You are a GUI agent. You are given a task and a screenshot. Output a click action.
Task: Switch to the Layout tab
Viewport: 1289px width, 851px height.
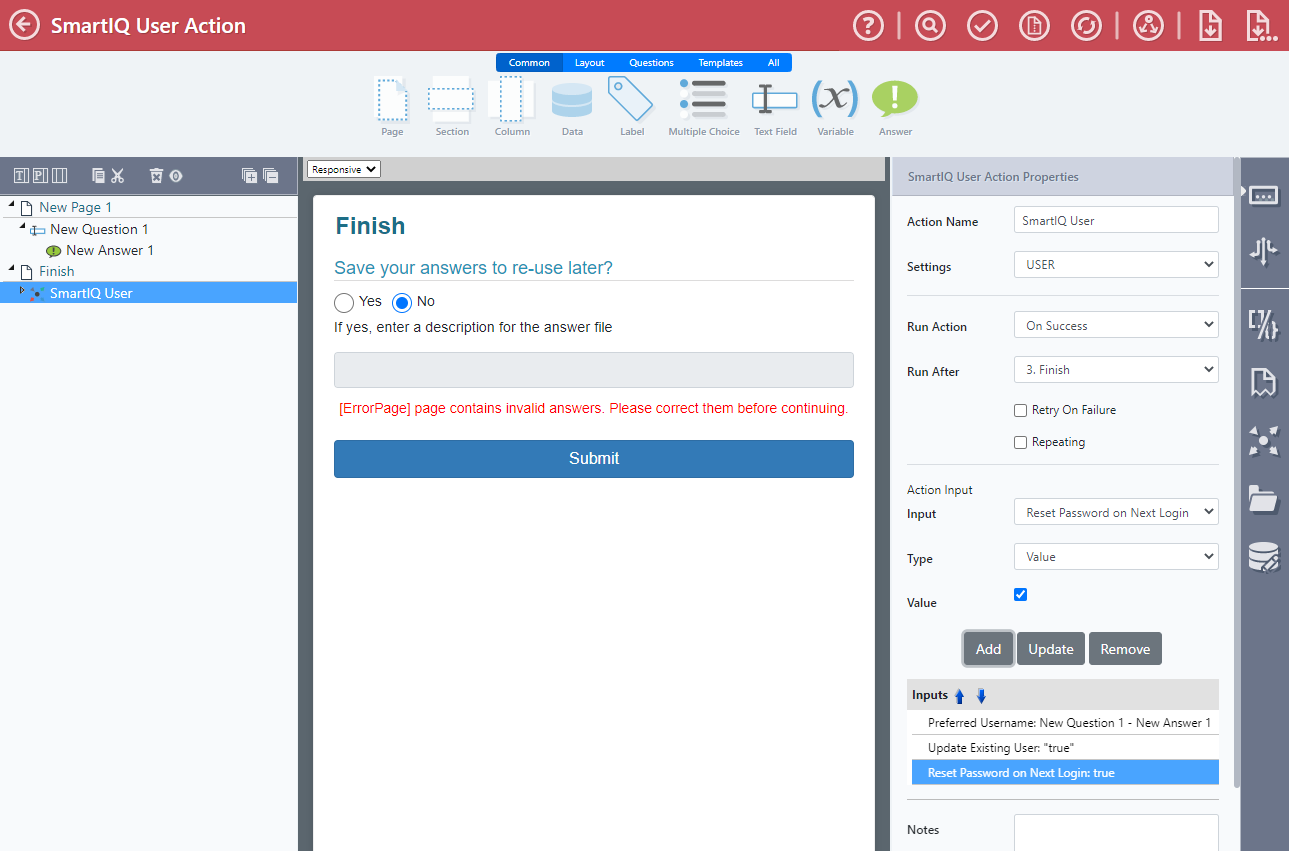click(589, 63)
